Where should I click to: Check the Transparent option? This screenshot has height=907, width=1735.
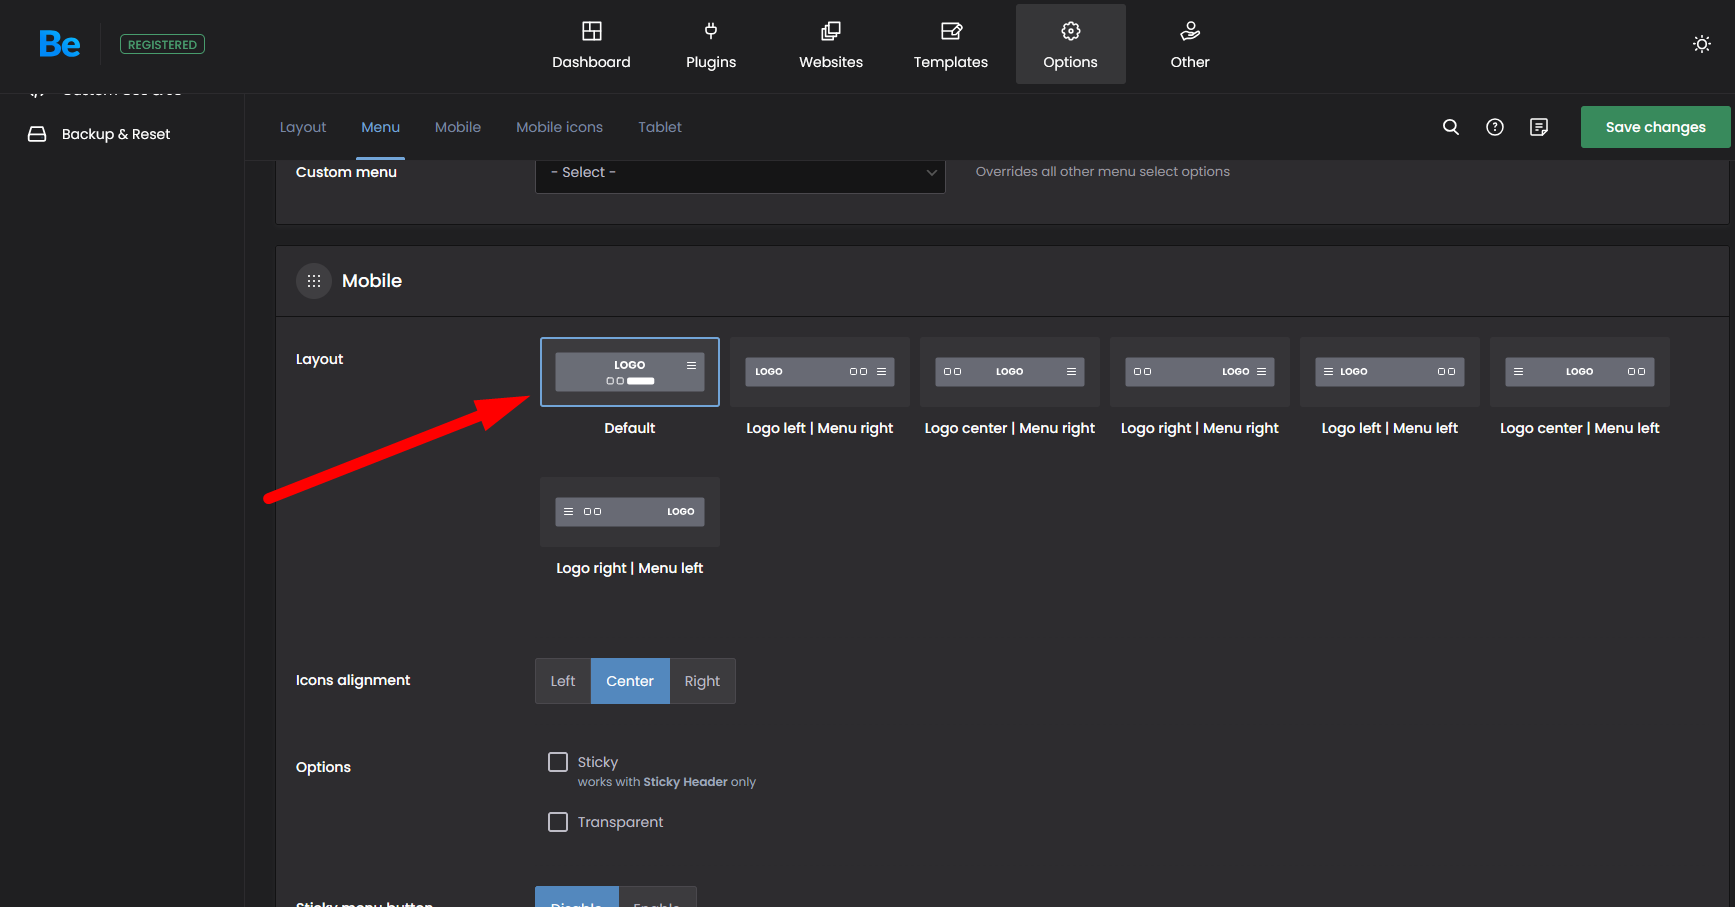coord(558,822)
